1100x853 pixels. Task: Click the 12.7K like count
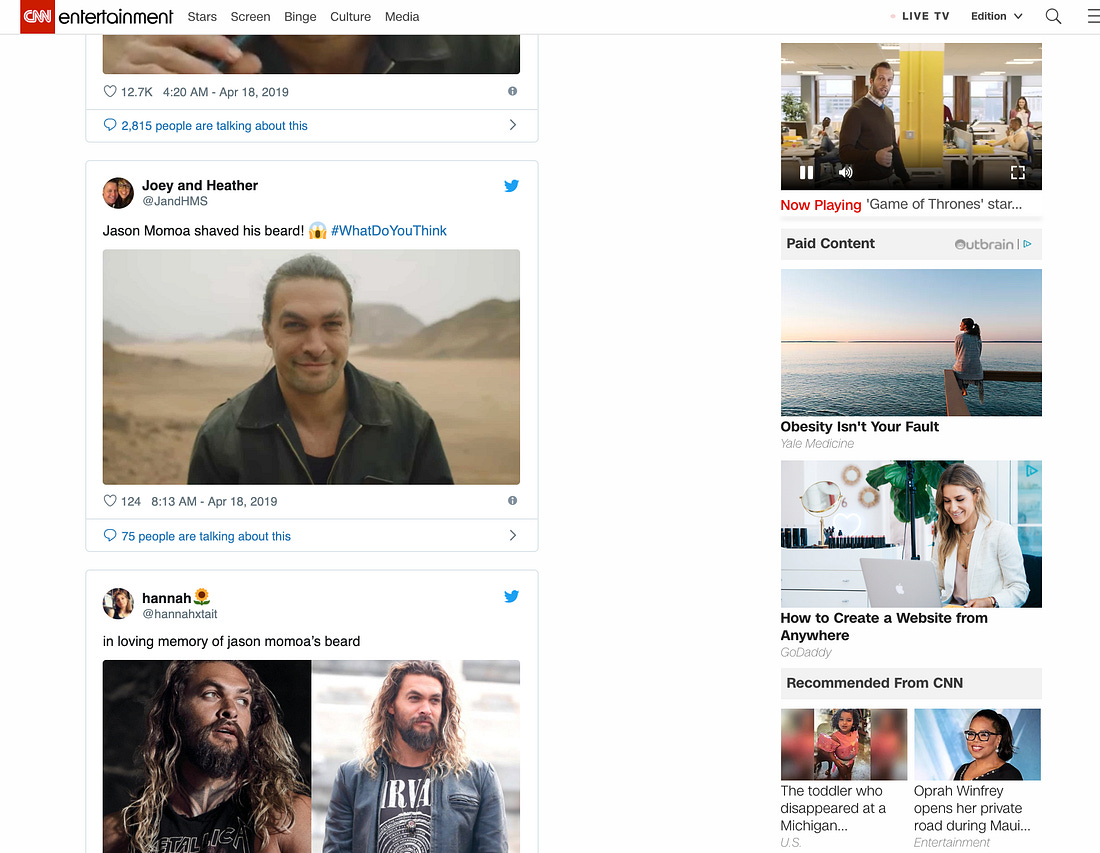coord(137,92)
